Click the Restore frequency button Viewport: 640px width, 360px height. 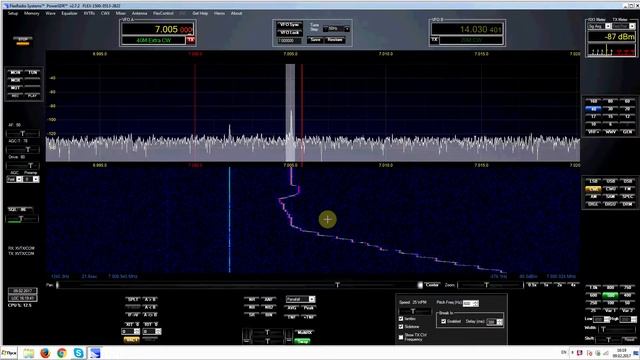335,40
